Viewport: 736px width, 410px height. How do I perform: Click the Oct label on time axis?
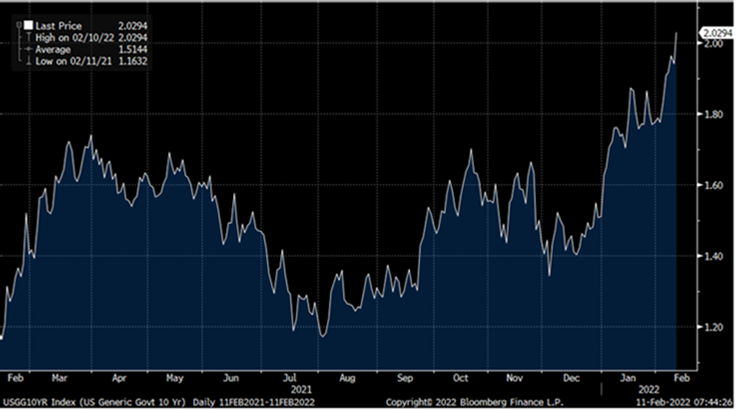click(461, 378)
